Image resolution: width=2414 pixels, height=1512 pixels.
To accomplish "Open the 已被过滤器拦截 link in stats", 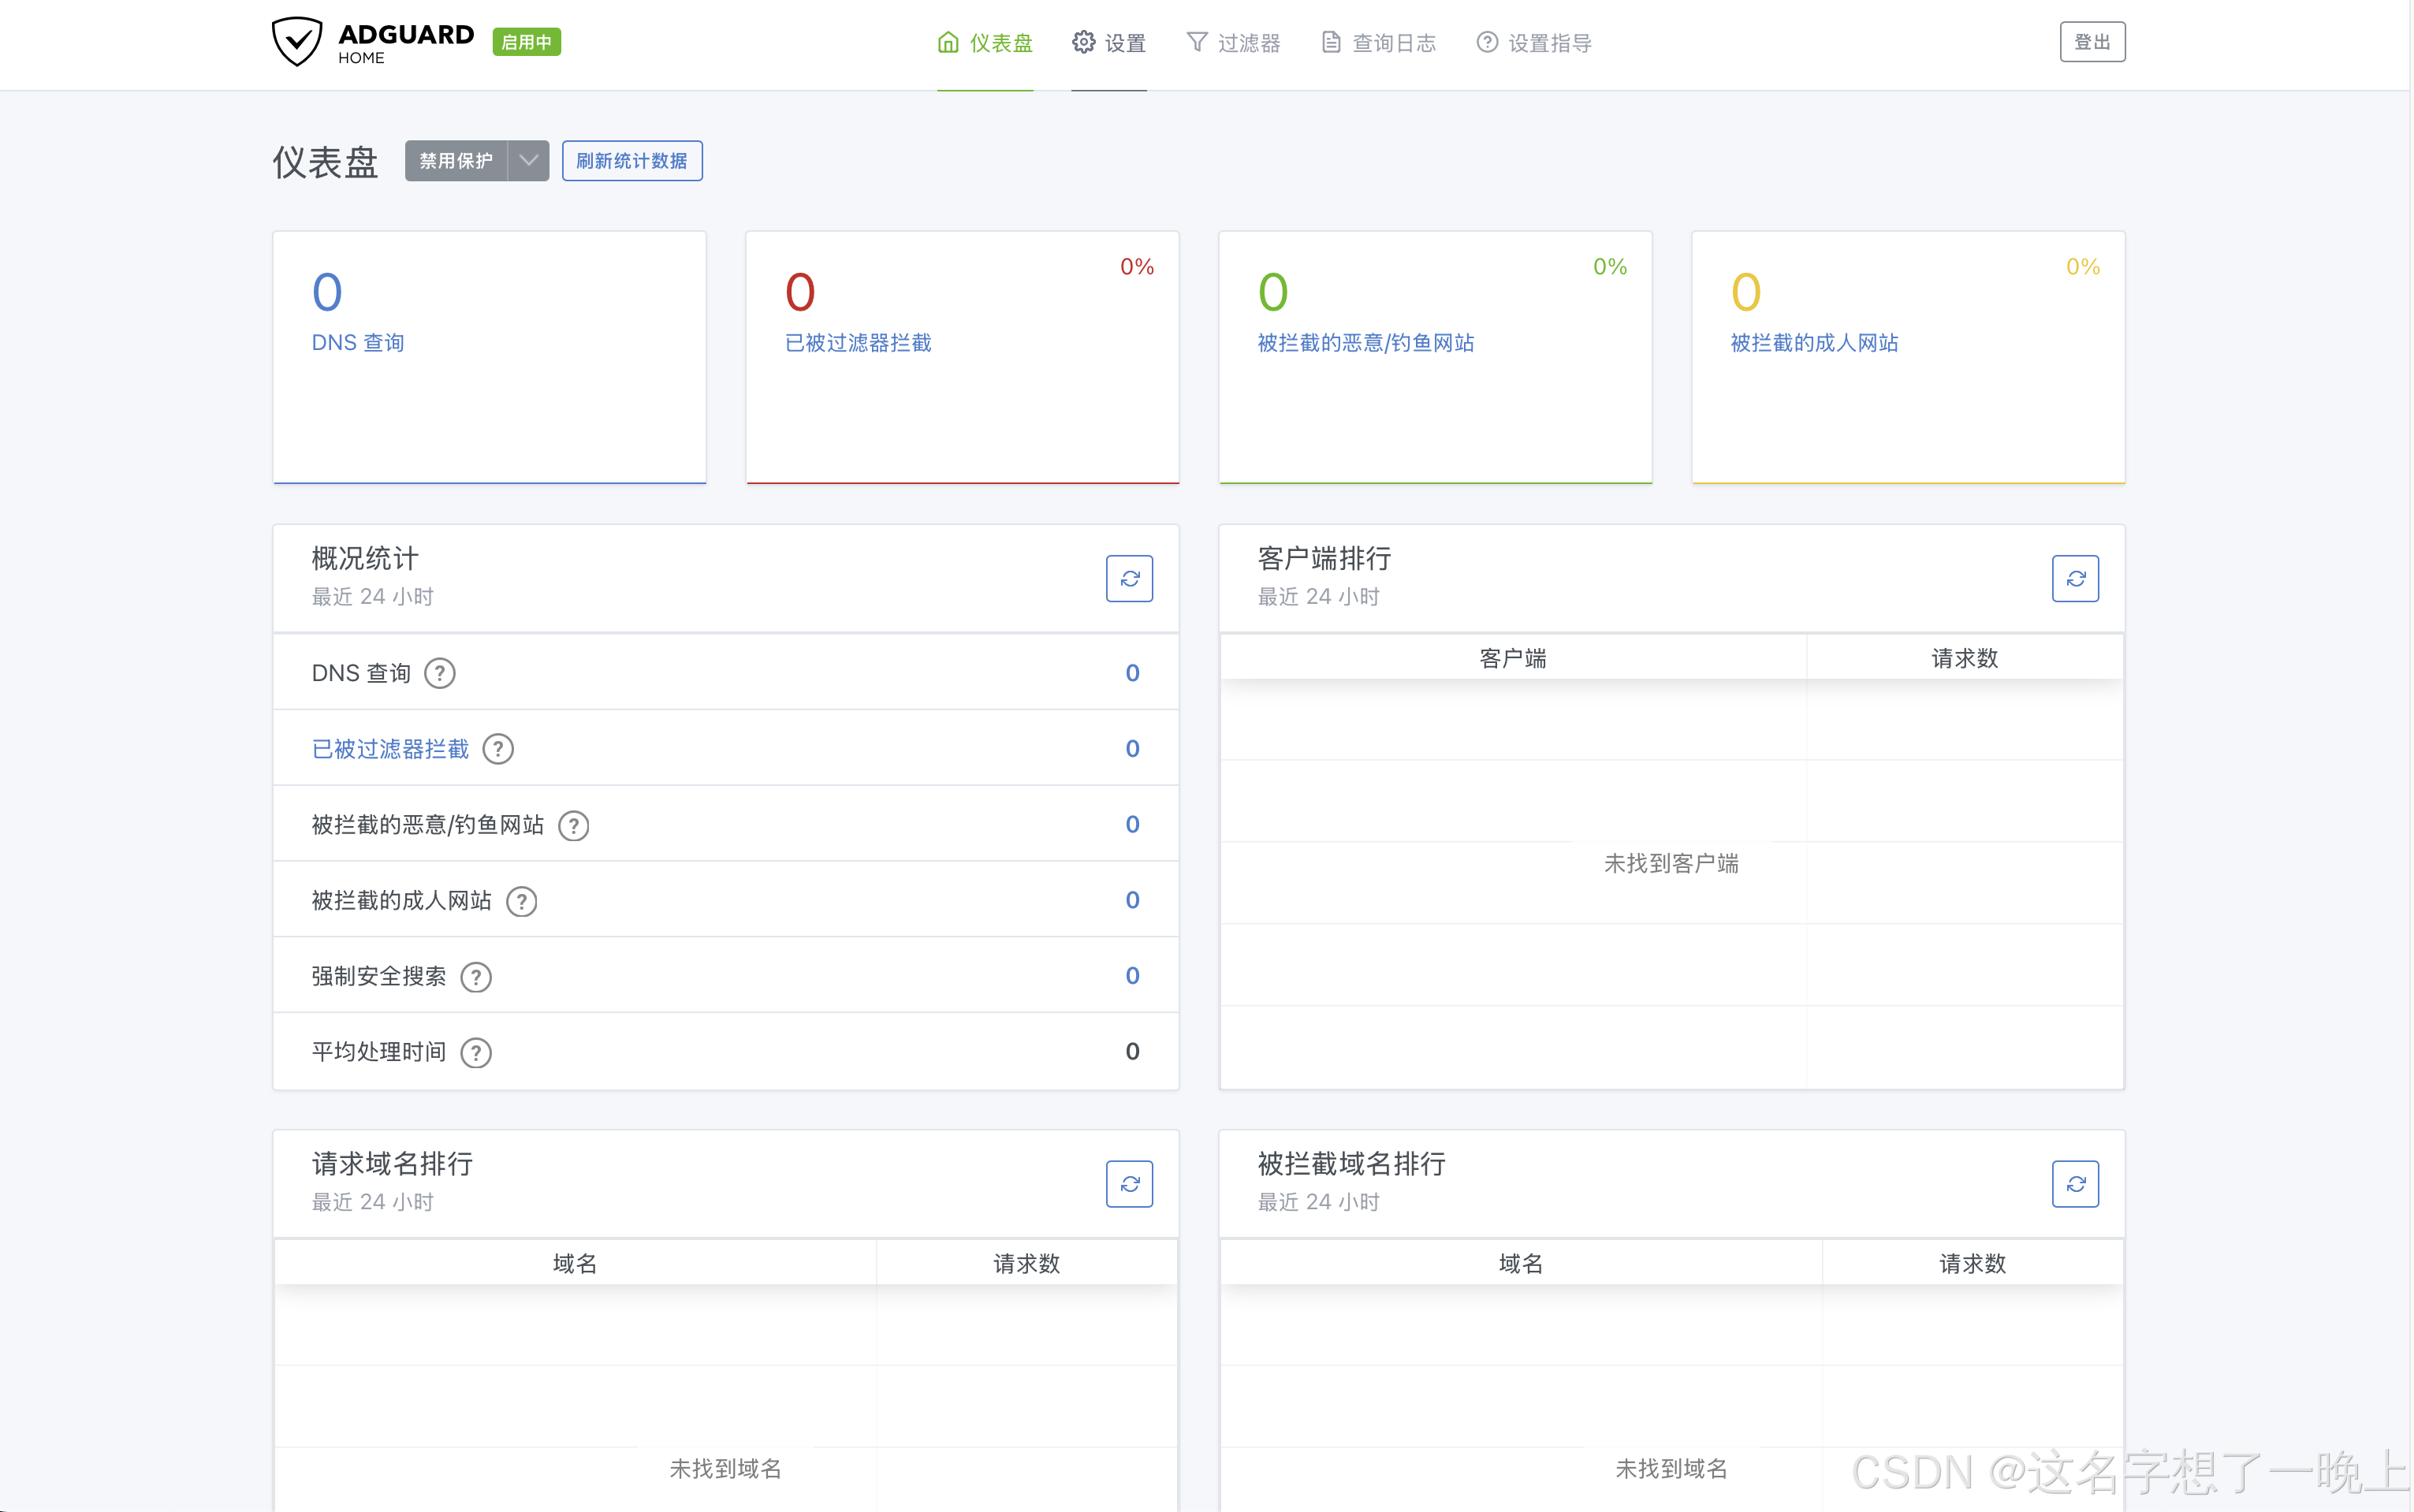I will click(x=390, y=749).
